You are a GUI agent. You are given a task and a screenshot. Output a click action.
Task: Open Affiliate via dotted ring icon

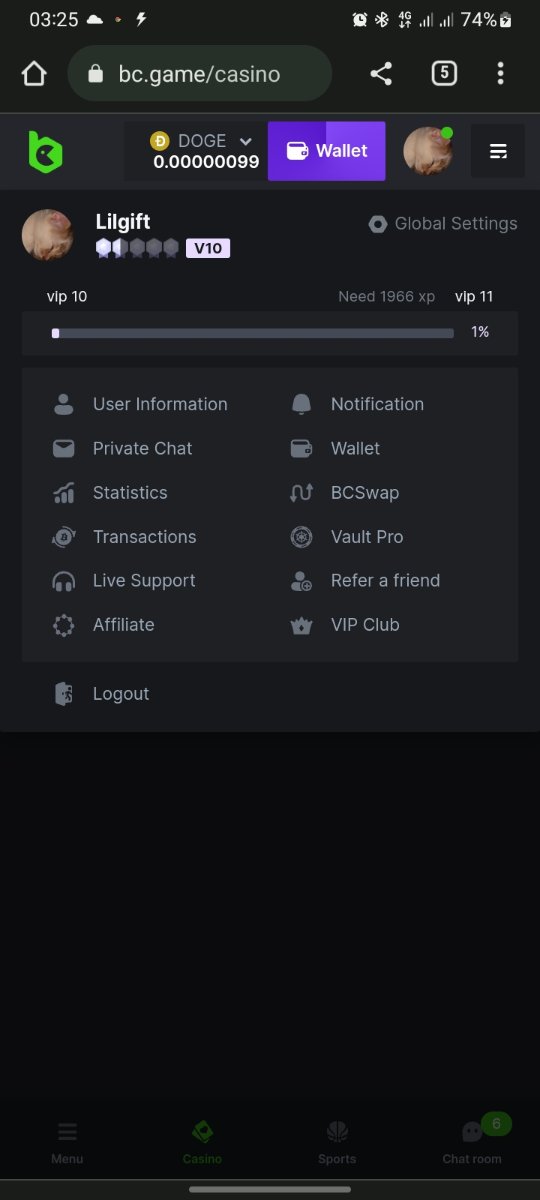pos(64,625)
